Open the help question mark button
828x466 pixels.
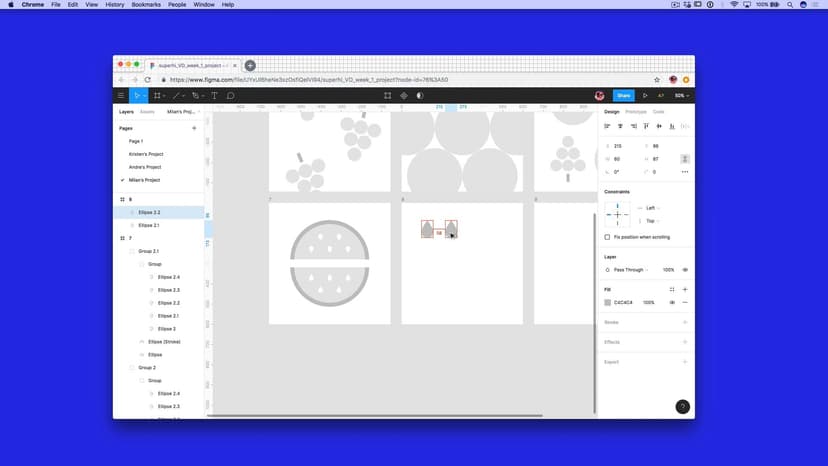click(x=682, y=407)
